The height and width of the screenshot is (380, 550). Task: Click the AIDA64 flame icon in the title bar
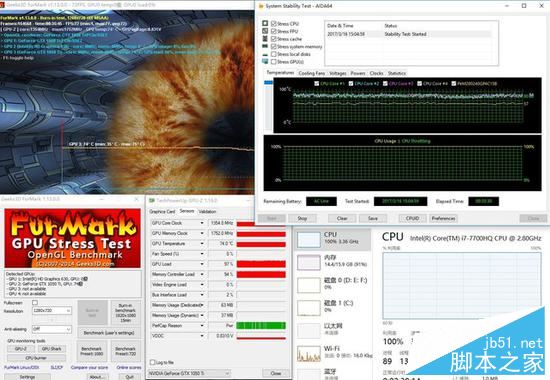(261, 6)
